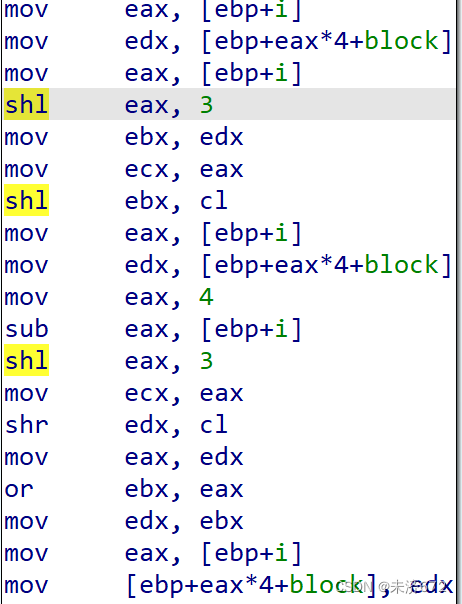Click the 'mov edx, ebx' instruction
This screenshot has height=604, width=462.
click(x=124, y=521)
